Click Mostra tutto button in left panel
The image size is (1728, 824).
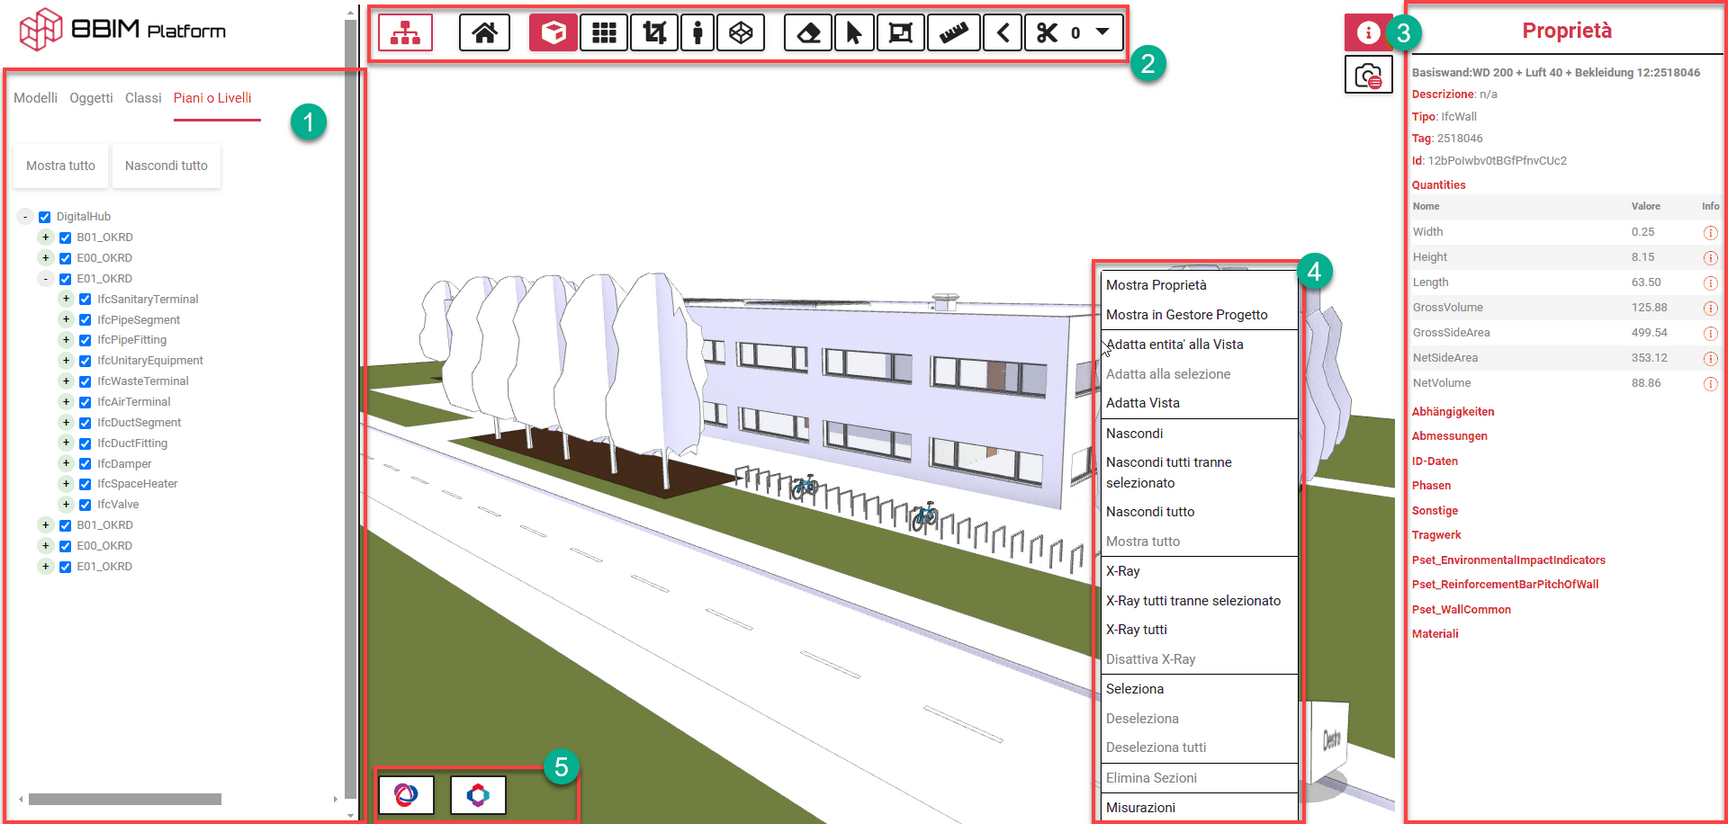(61, 166)
